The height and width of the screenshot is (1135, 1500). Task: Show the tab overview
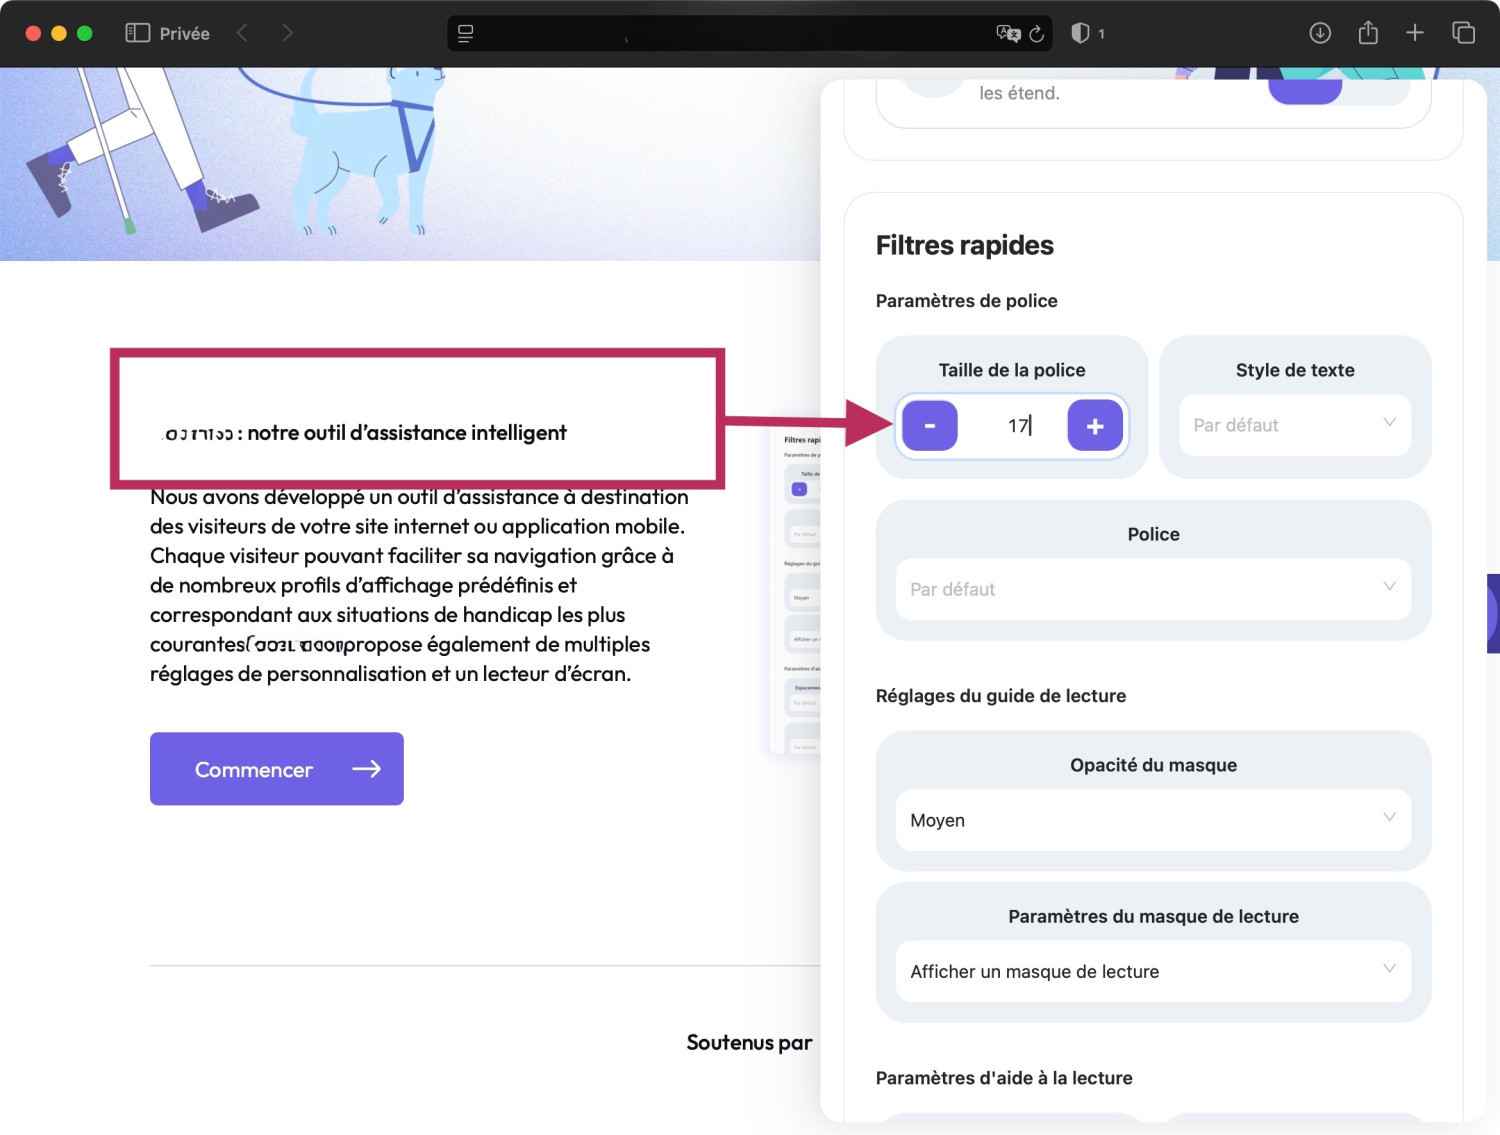click(1463, 33)
